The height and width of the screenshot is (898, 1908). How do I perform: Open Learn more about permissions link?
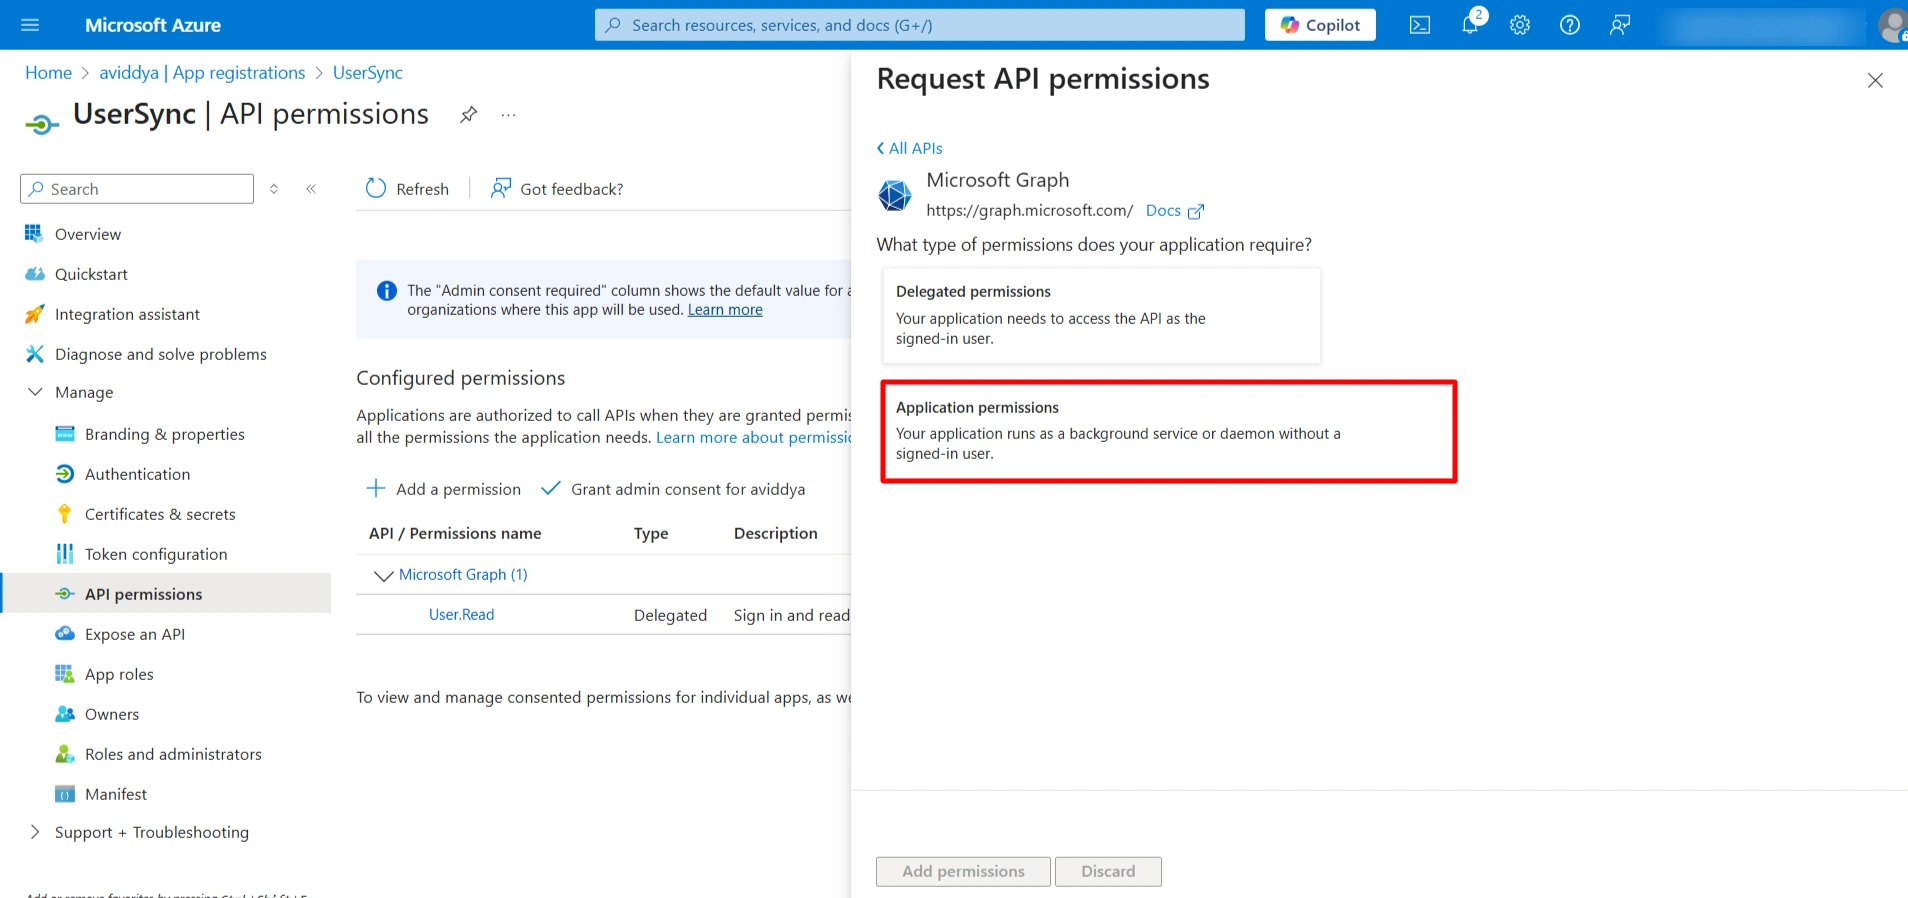point(753,437)
